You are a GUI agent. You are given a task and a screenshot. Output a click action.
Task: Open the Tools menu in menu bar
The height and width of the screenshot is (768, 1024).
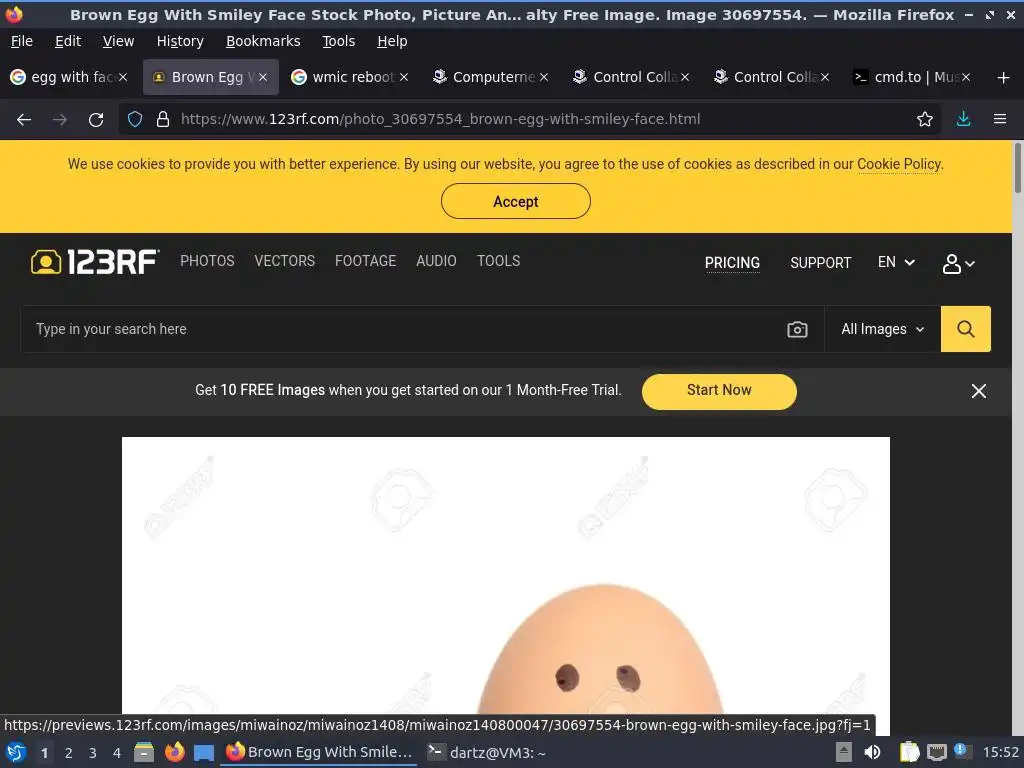tap(338, 41)
